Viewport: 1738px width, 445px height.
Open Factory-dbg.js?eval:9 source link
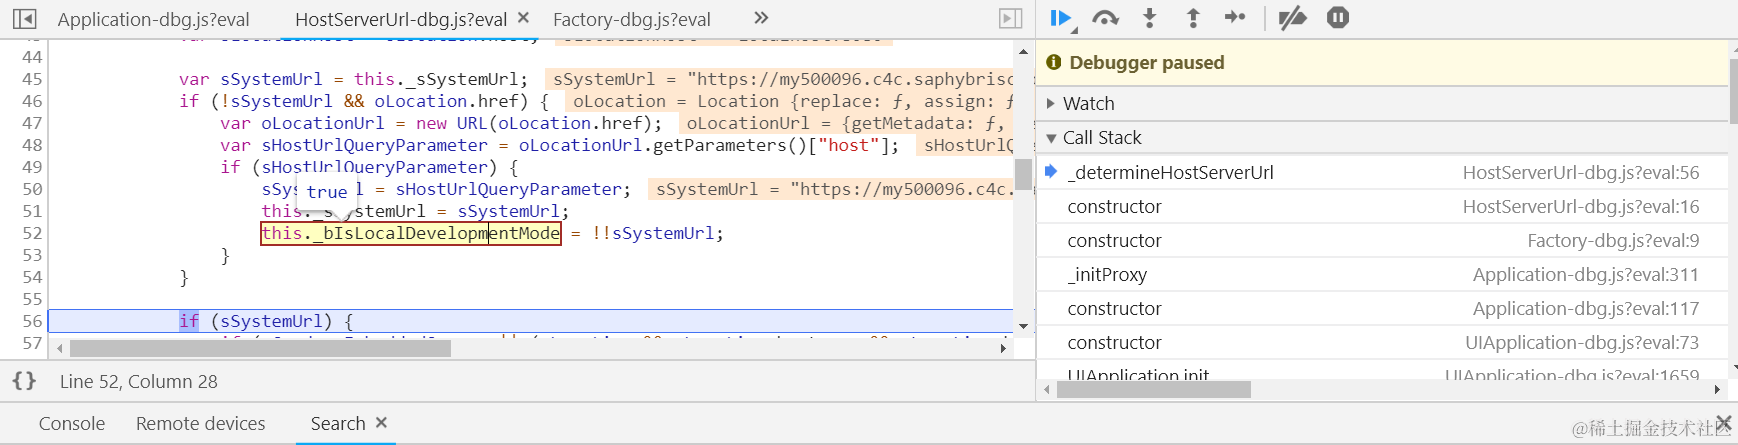1613,241
